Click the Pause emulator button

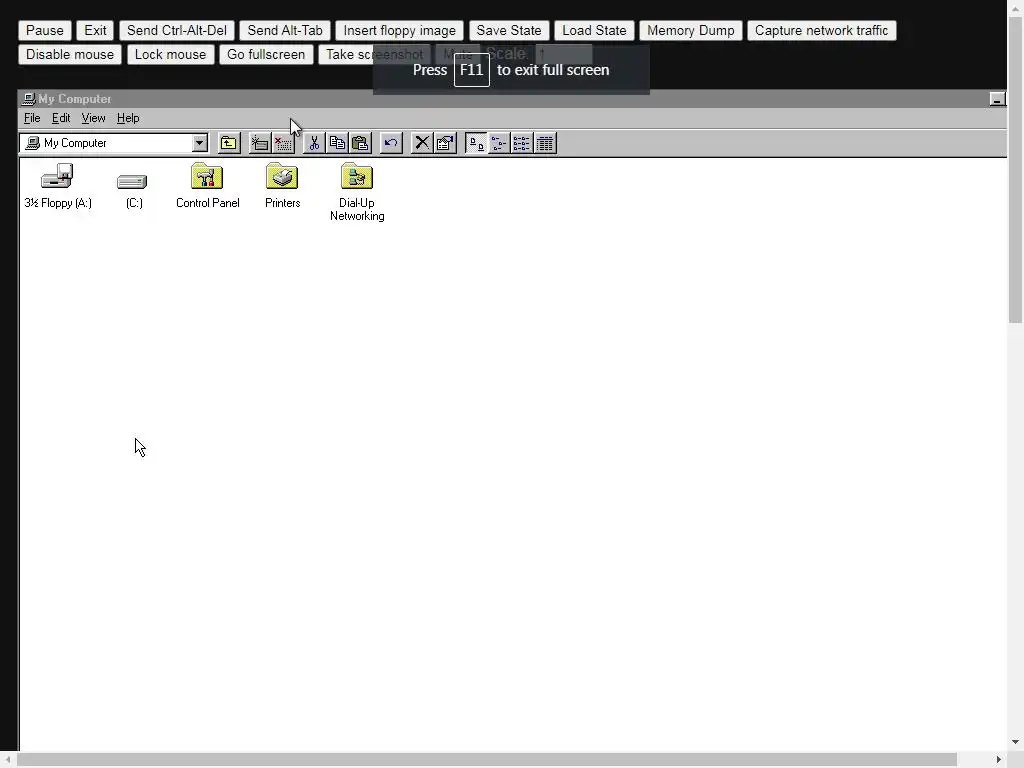[x=45, y=31]
